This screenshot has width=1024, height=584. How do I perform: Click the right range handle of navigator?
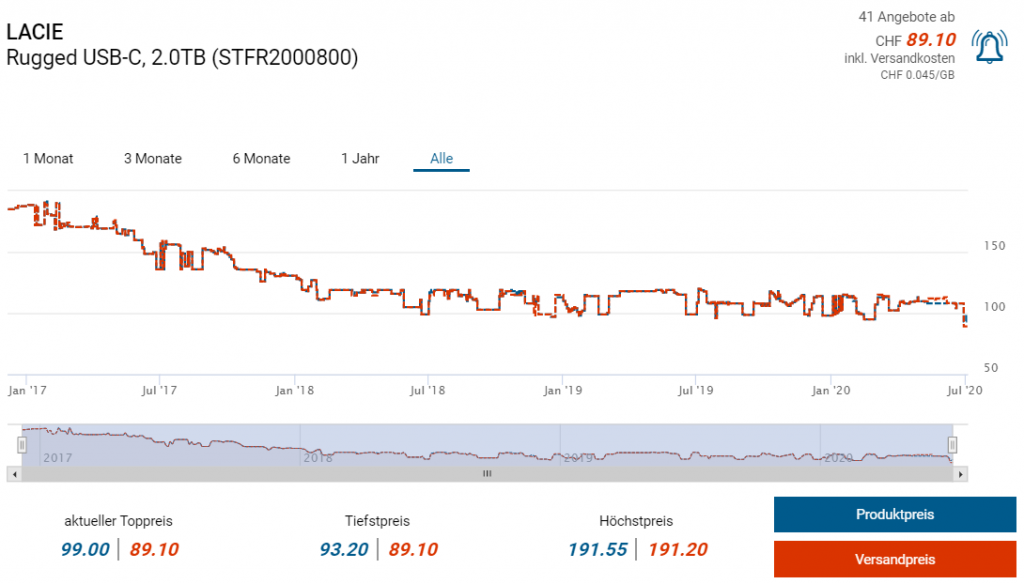tap(953, 445)
